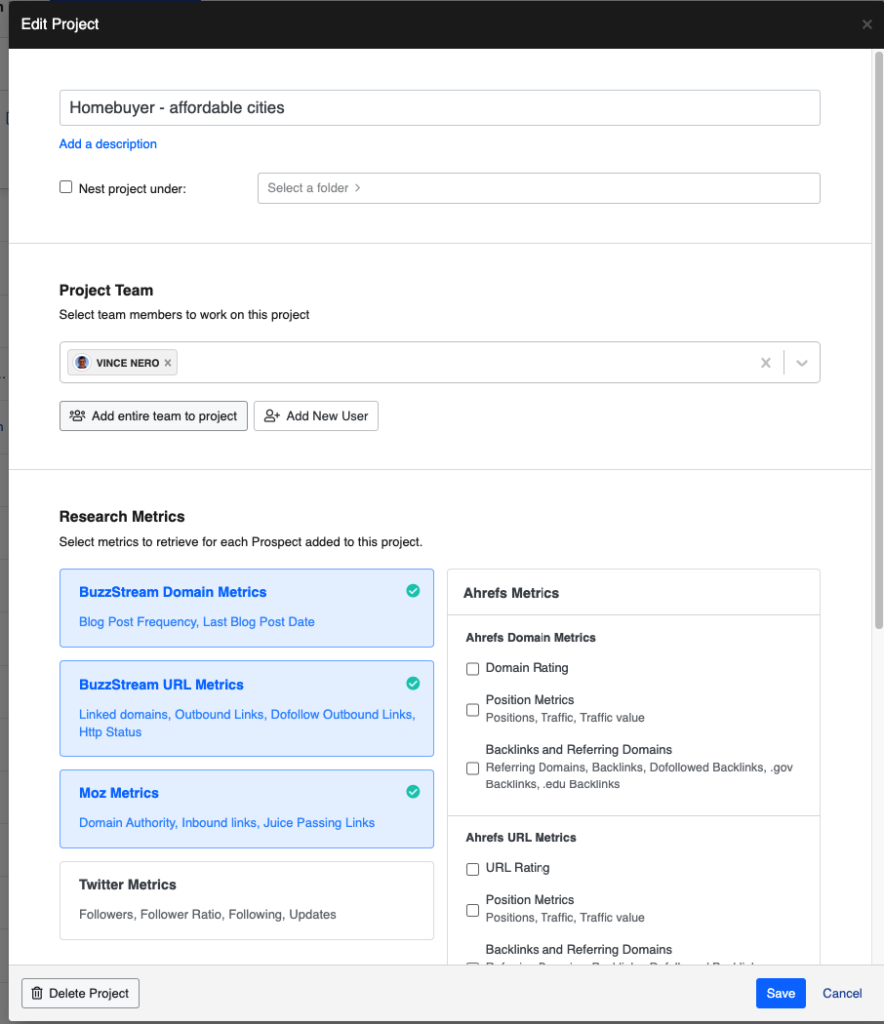Remove VINCE NERO using the x icon
This screenshot has height=1024, width=884.
pos(166,363)
